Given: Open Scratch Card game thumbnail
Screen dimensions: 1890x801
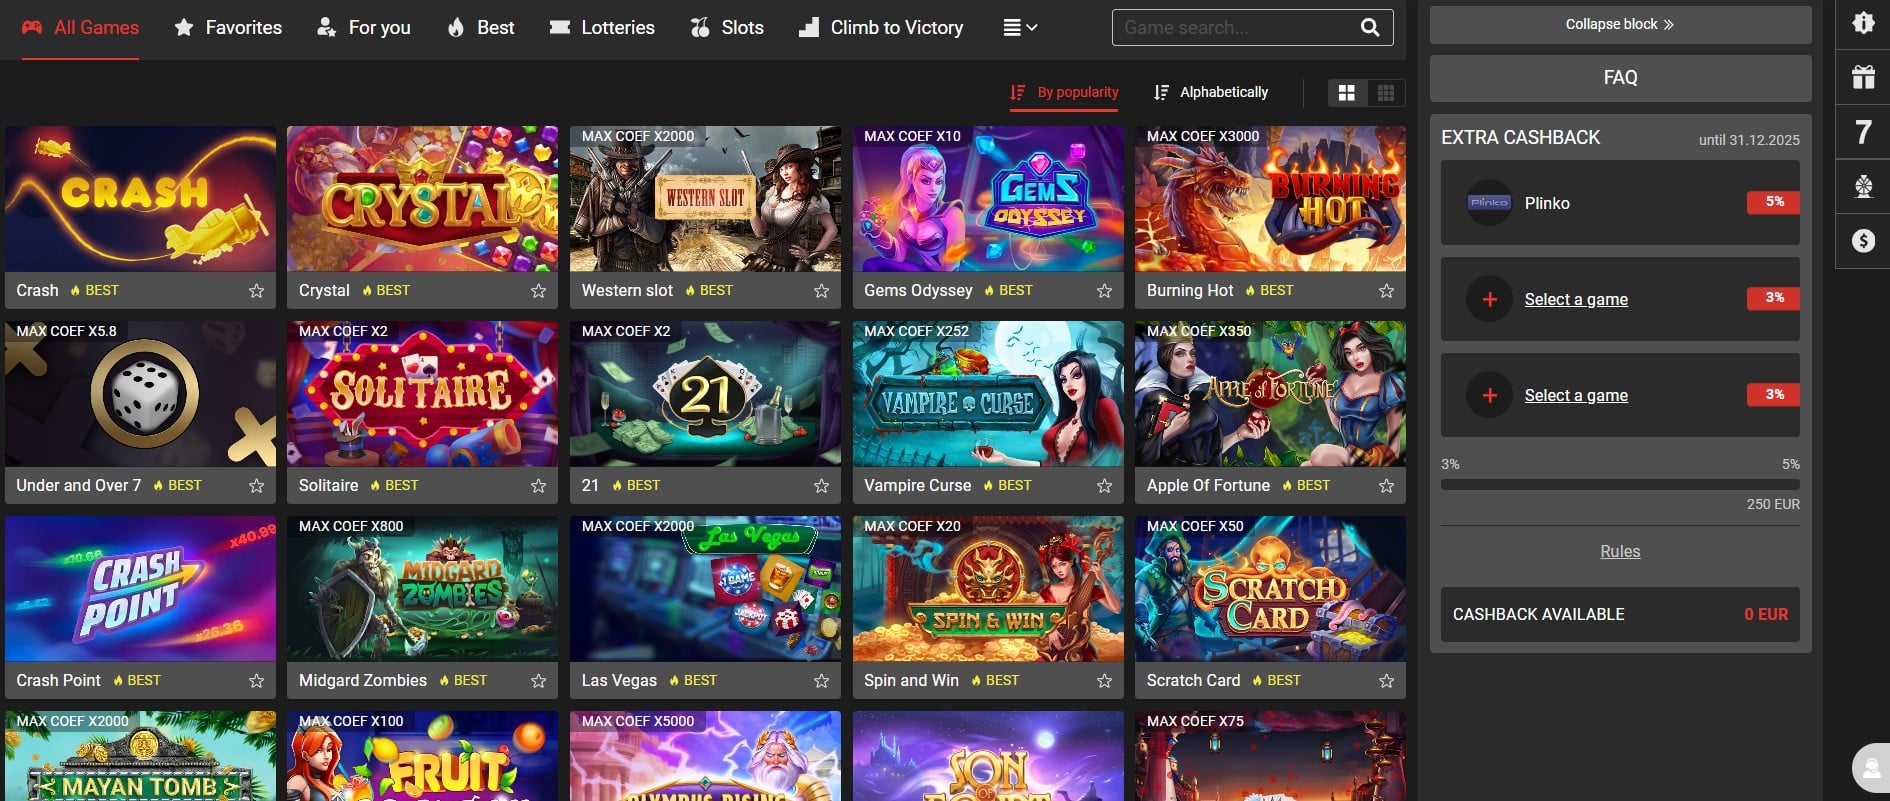Looking at the screenshot, I should click(1270, 589).
